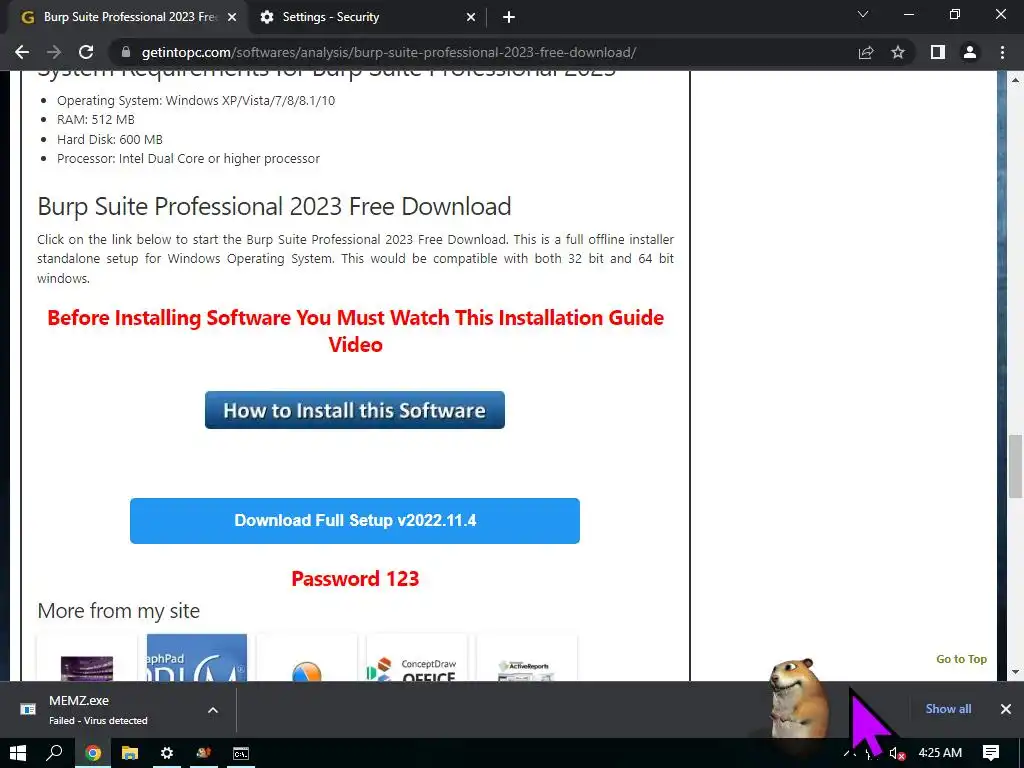Open the Windows Start menu

coord(18,753)
